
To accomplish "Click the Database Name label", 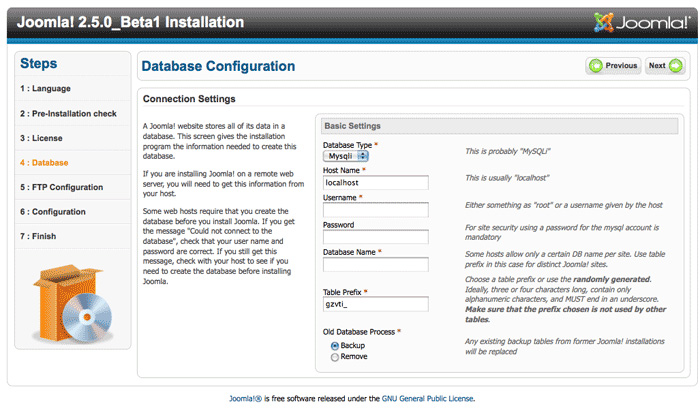I will pos(349,252).
